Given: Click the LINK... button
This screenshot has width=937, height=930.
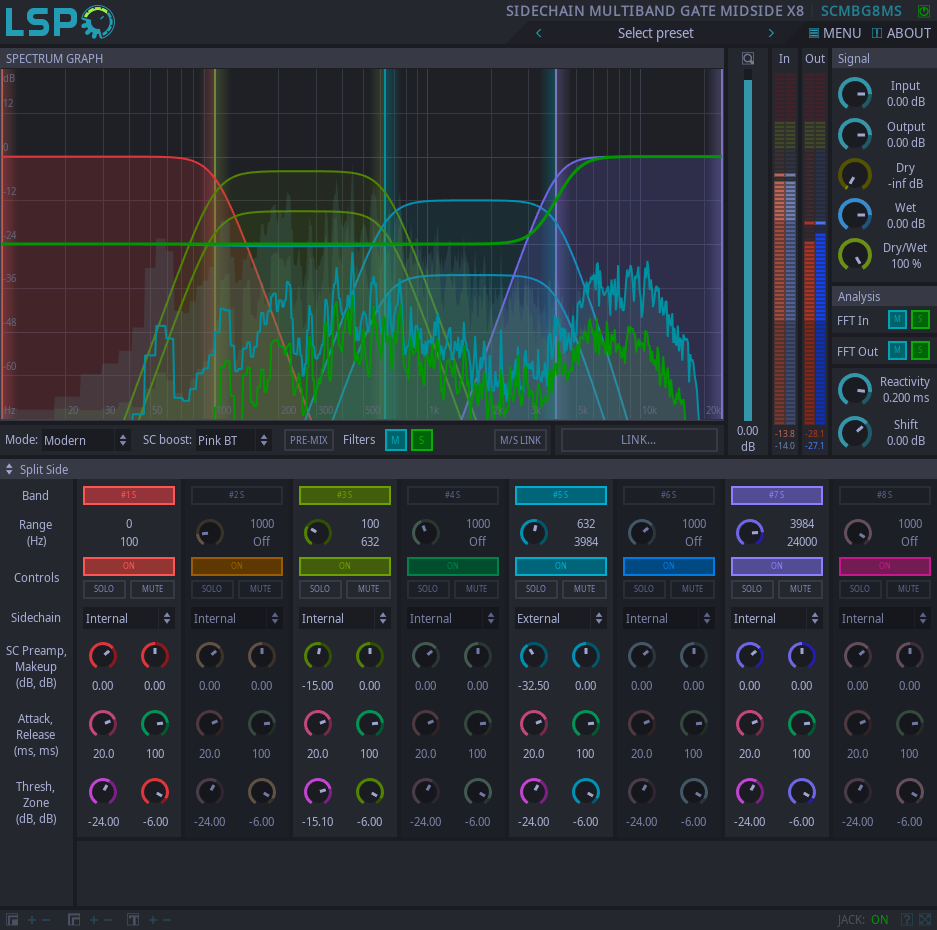Looking at the screenshot, I should click(x=639, y=440).
